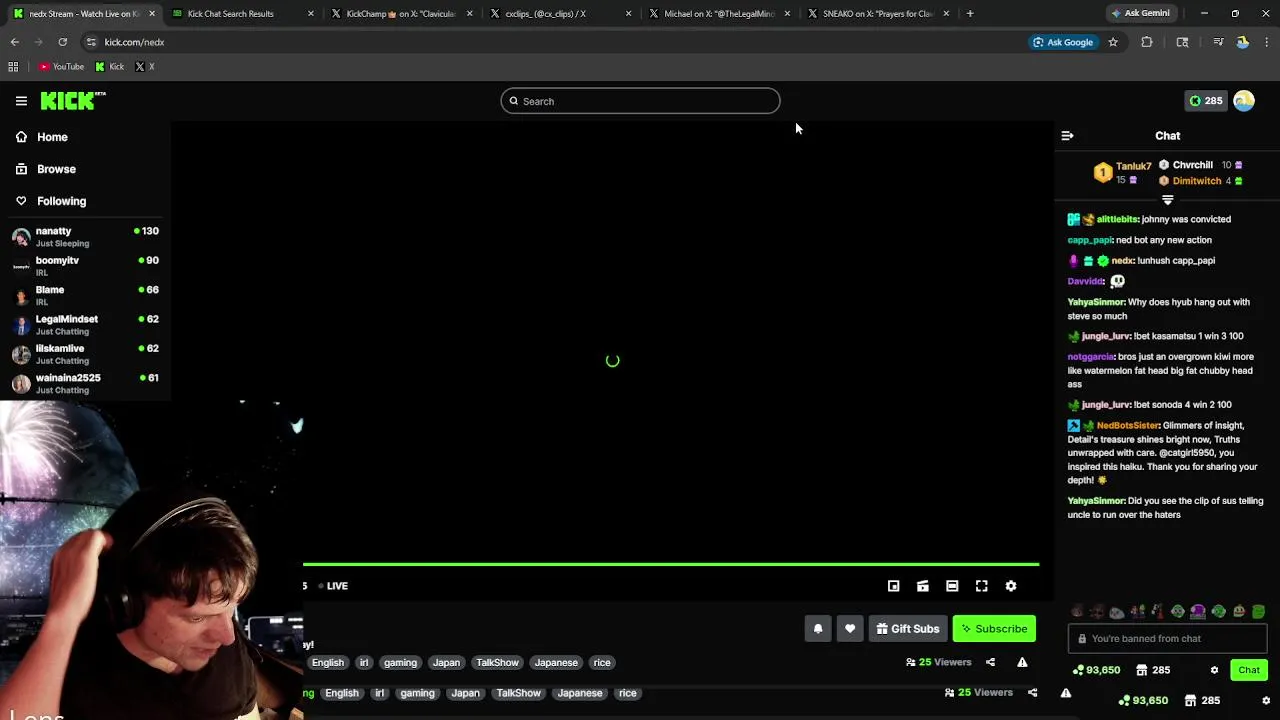Open the X bookmark in bookmarks bar

pos(145,67)
